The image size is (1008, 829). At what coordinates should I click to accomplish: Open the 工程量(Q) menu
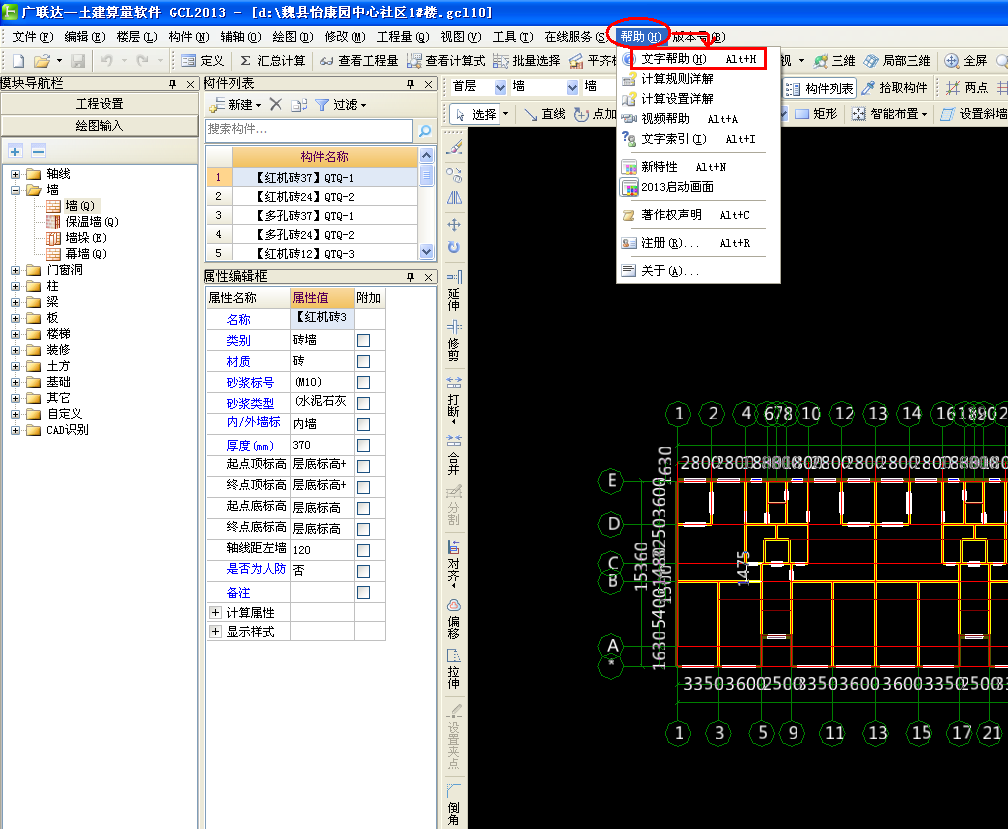(403, 37)
